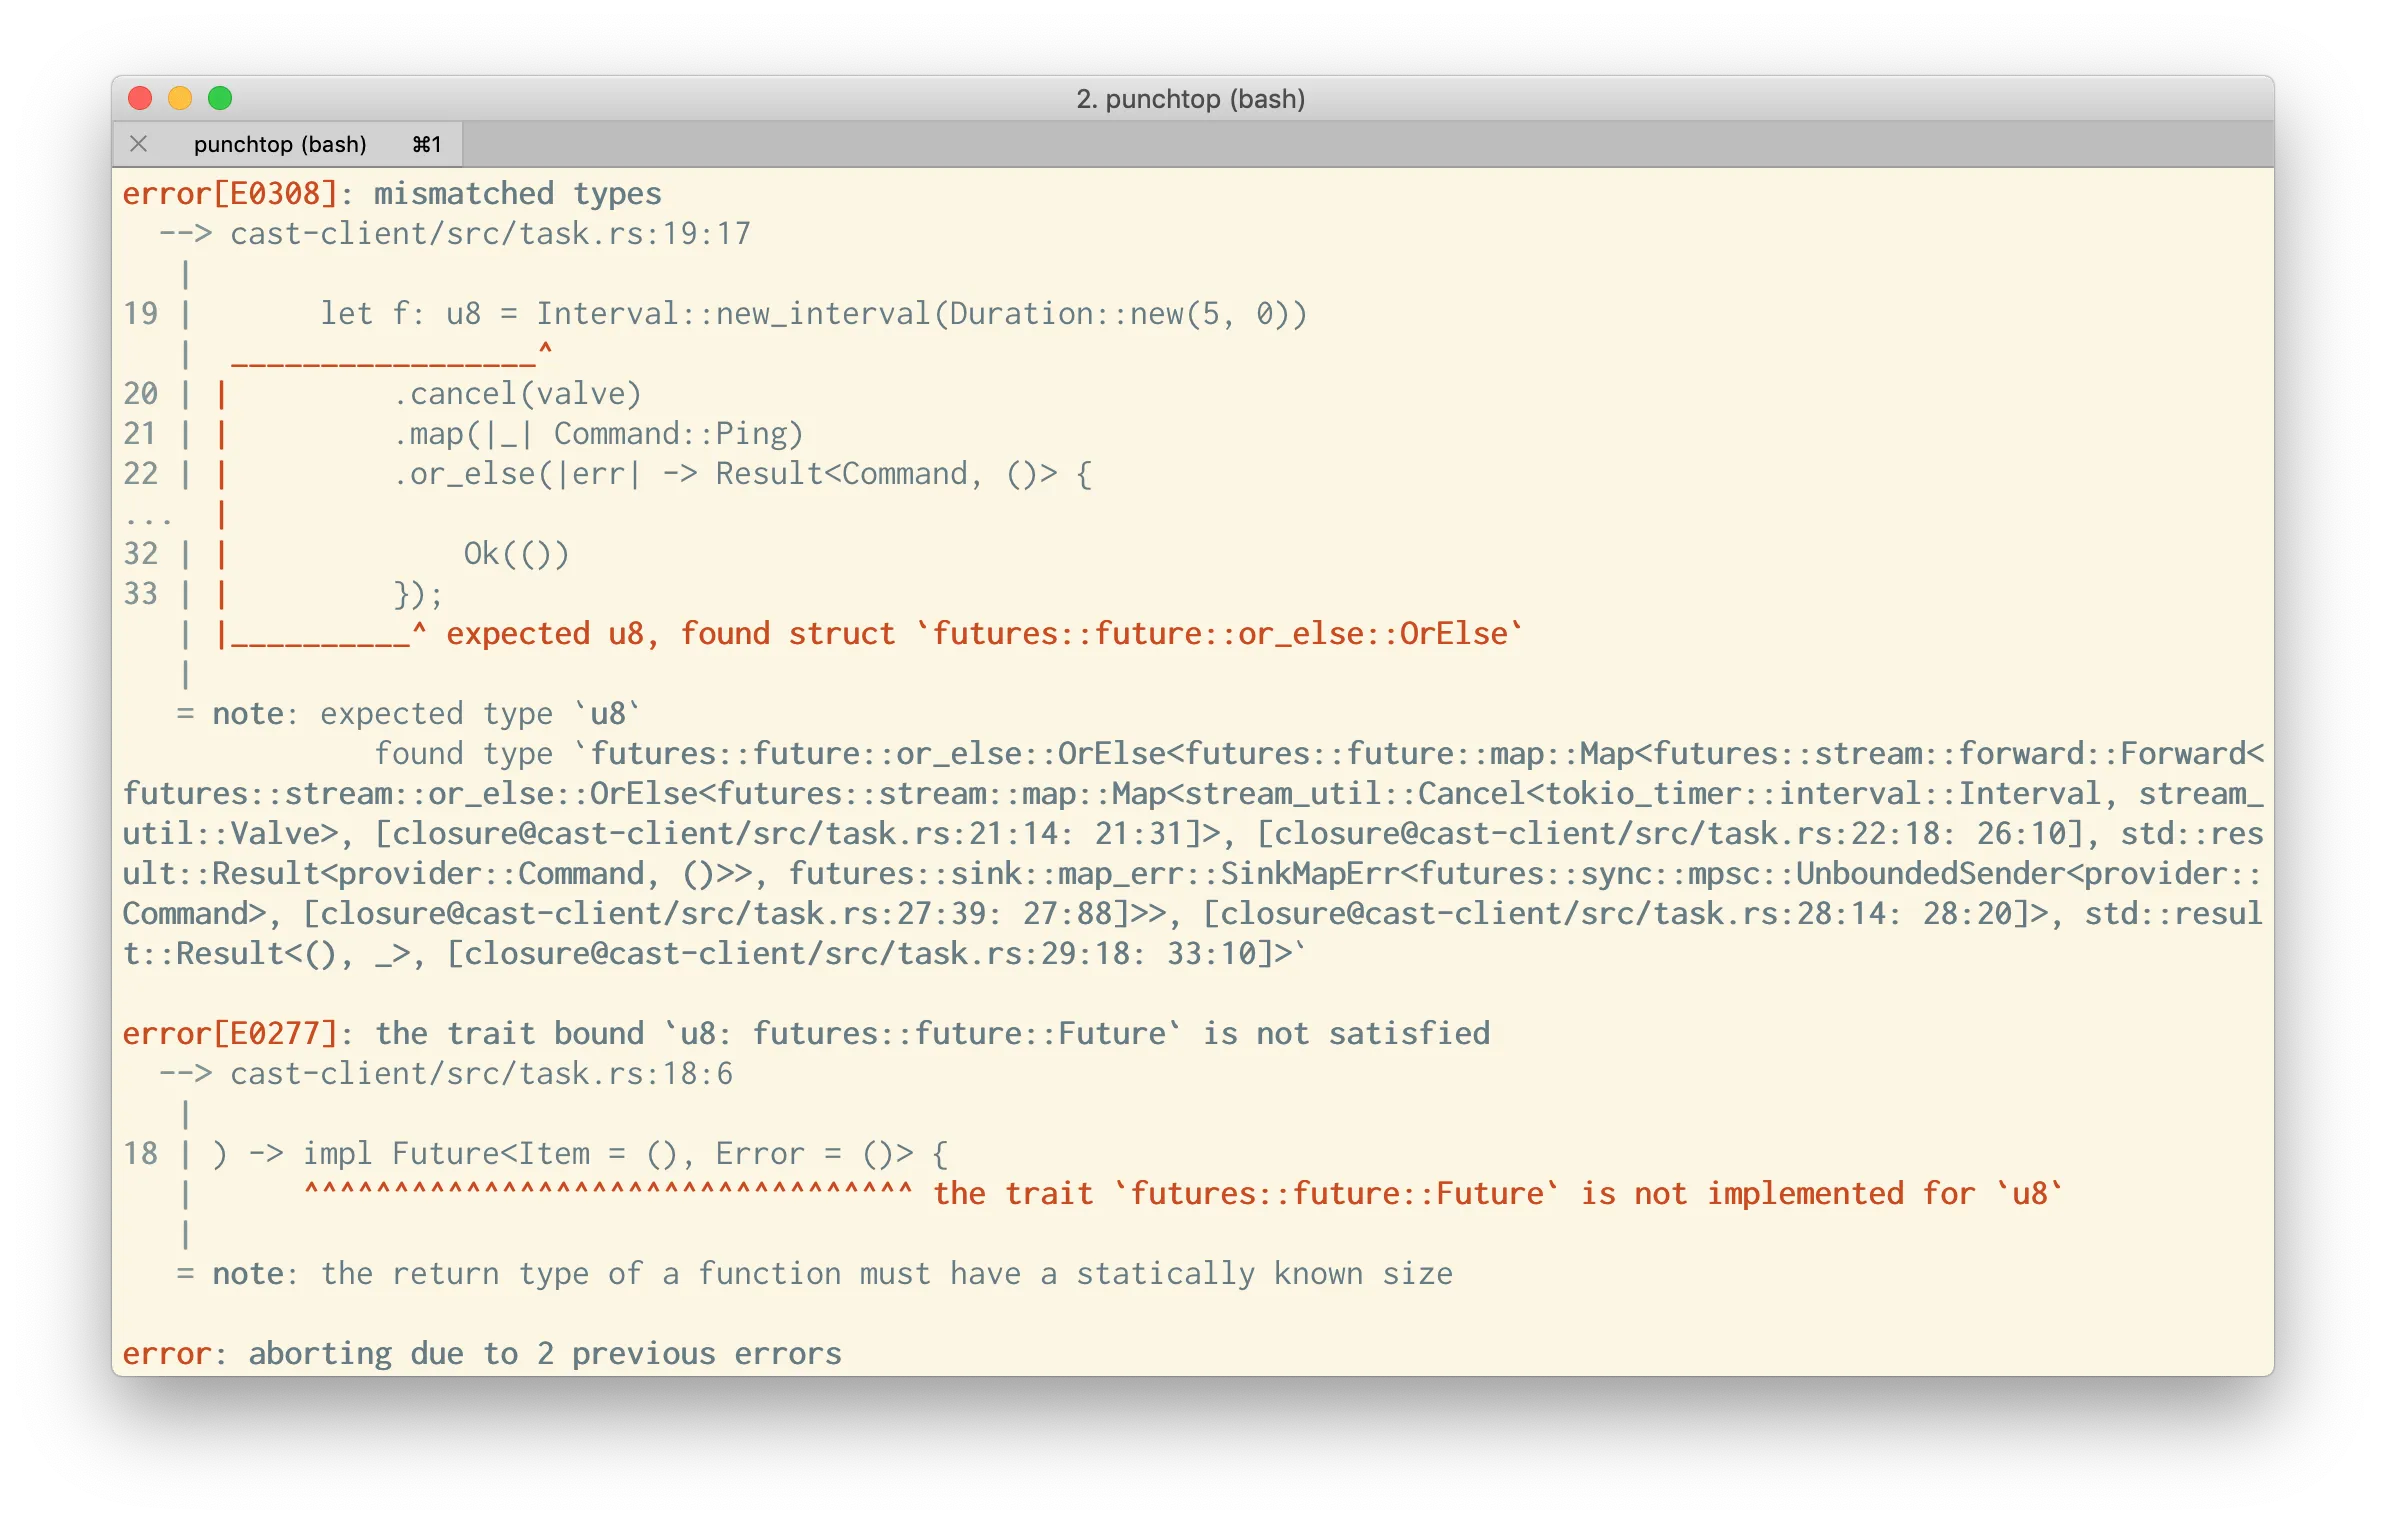Select the punchtop (bash) tab
The height and width of the screenshot is (1524, 2386).
[287, 144]
